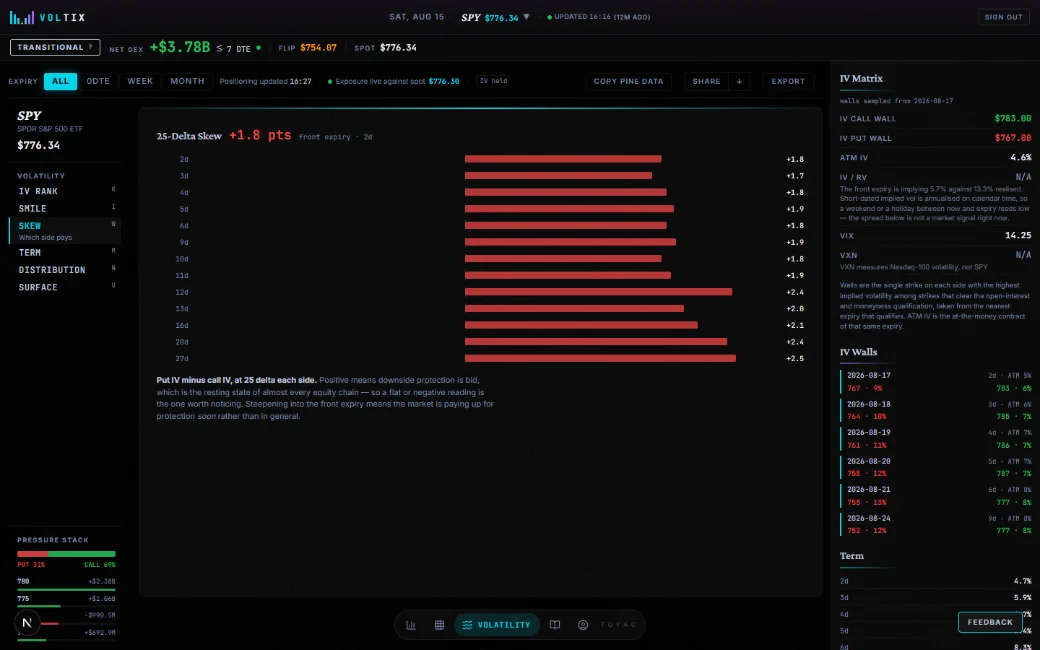Open the 2026-08-24 IV wall row

[936, 524]
